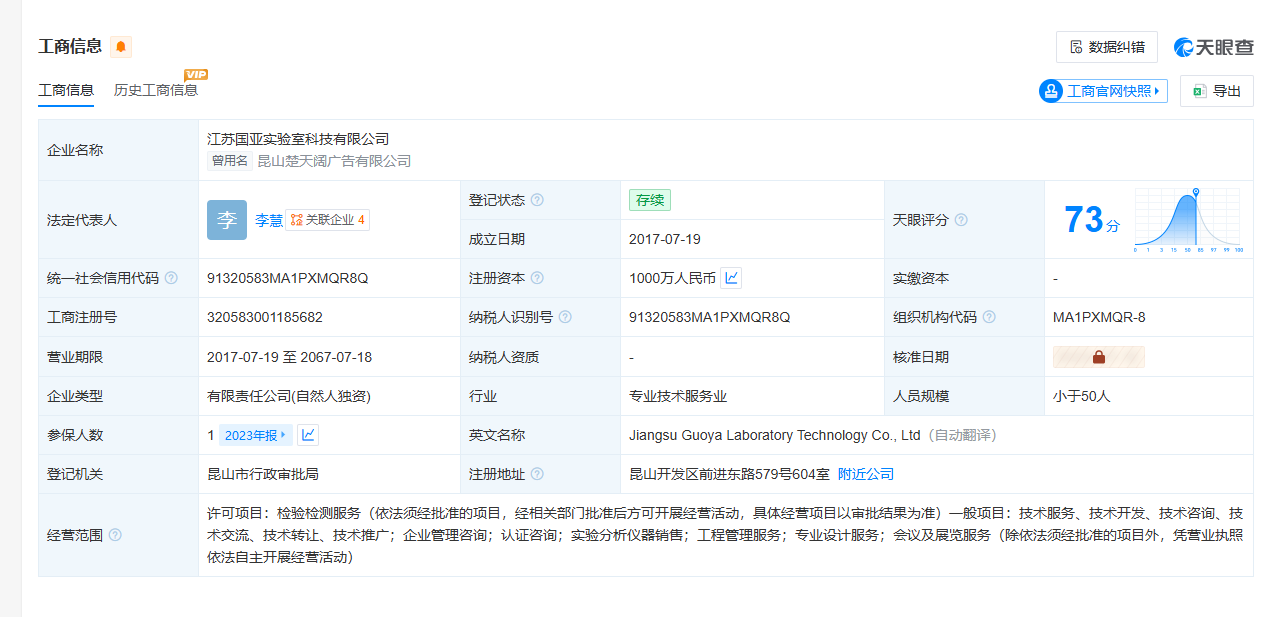
Task: Click the 天眼评分 score distribution chart
Action: [x=1188, y=220]
